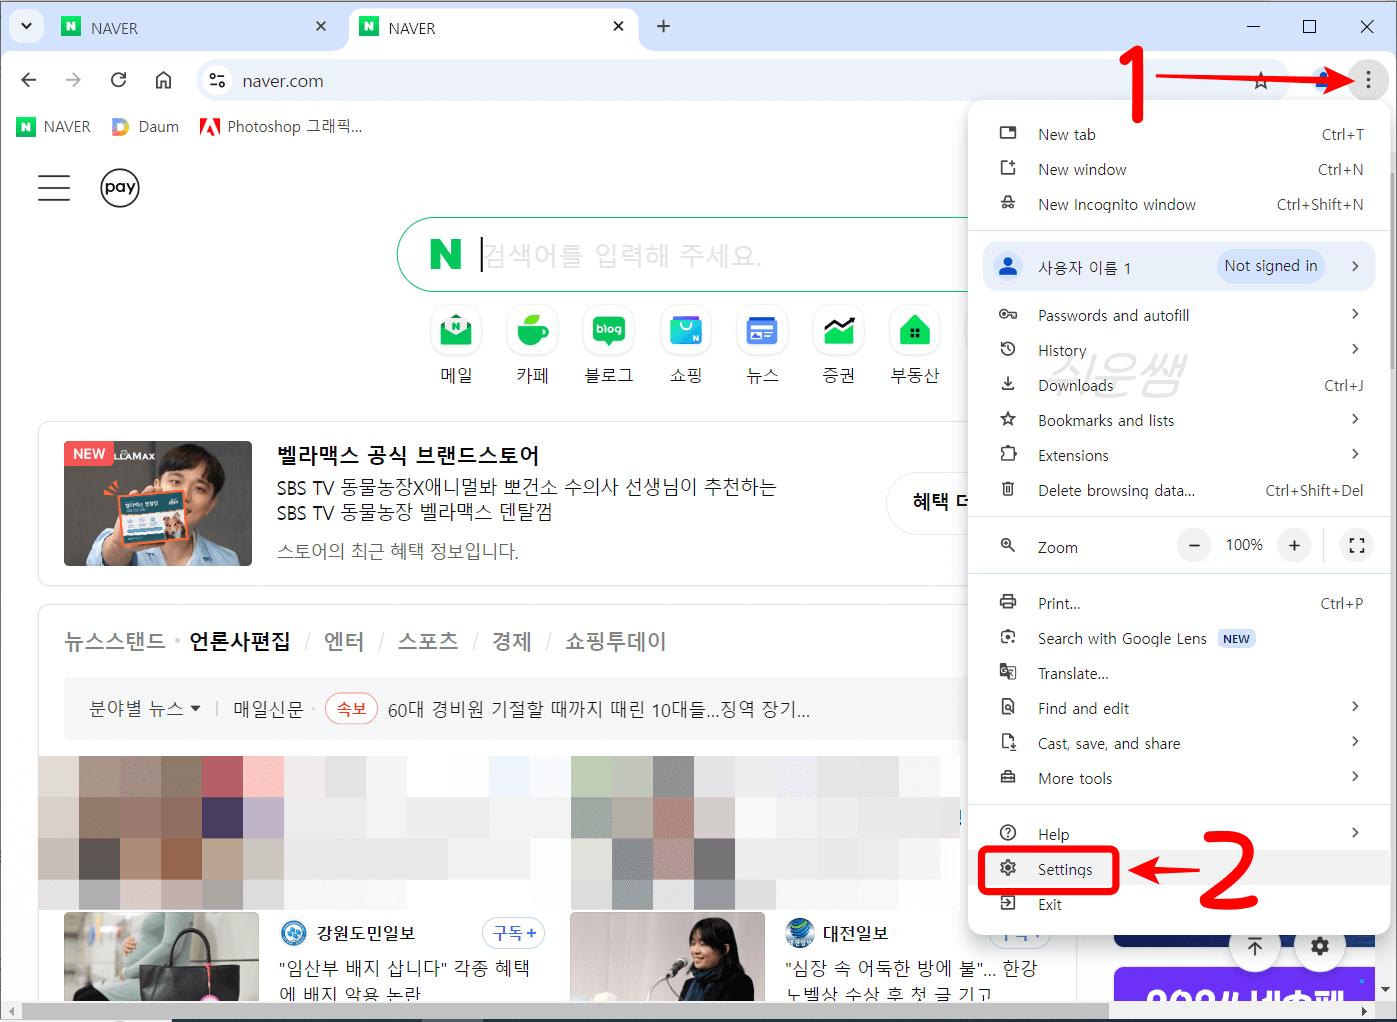Decrease page zoom with the minus control
Image resolution: width=1397 pixels, height=1022 pixels.
1193,545
